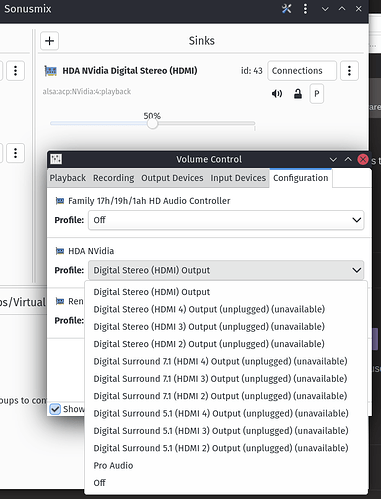Image resolution: width=381 pixels, height=499 pixels.
Task: Open the Sonusmix title bar kebab menu
Action: (x=305, y=9)
